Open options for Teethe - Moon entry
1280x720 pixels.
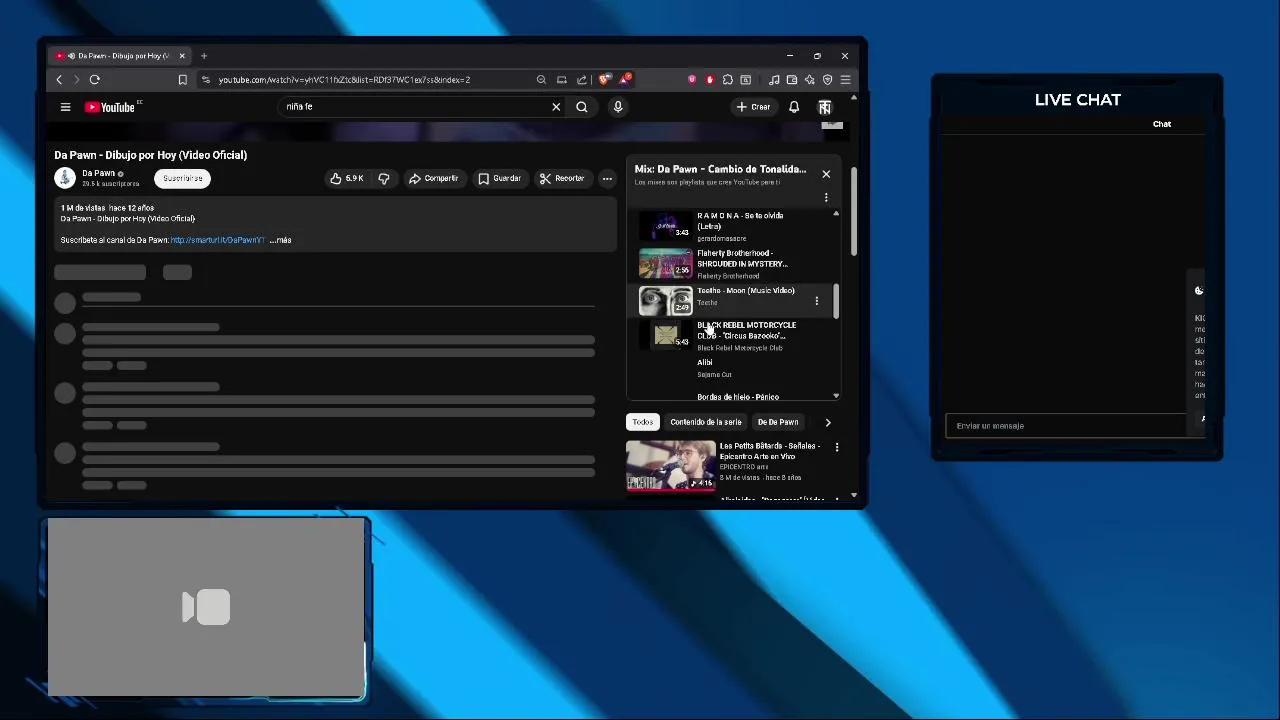[817, 300]
